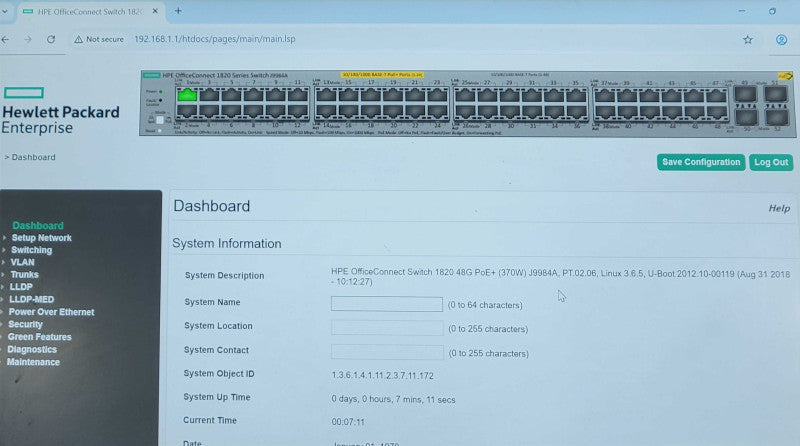
Task: Expand the VLAN menu
Action: click(22, 262)
